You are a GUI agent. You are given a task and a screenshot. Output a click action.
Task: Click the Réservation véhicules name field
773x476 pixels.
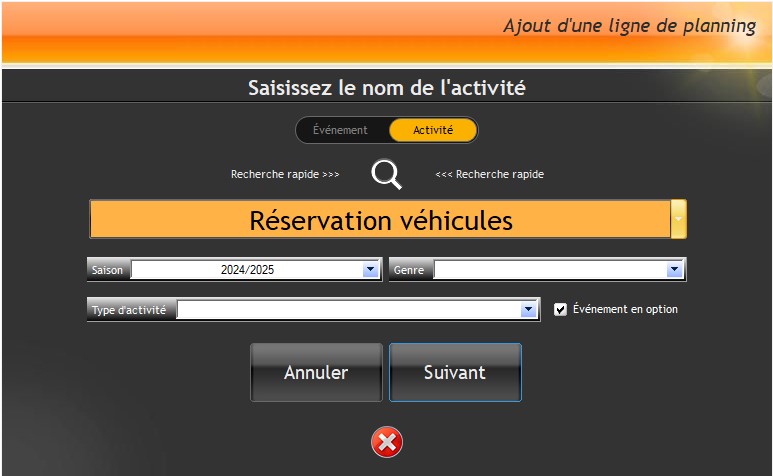point(380,220)
